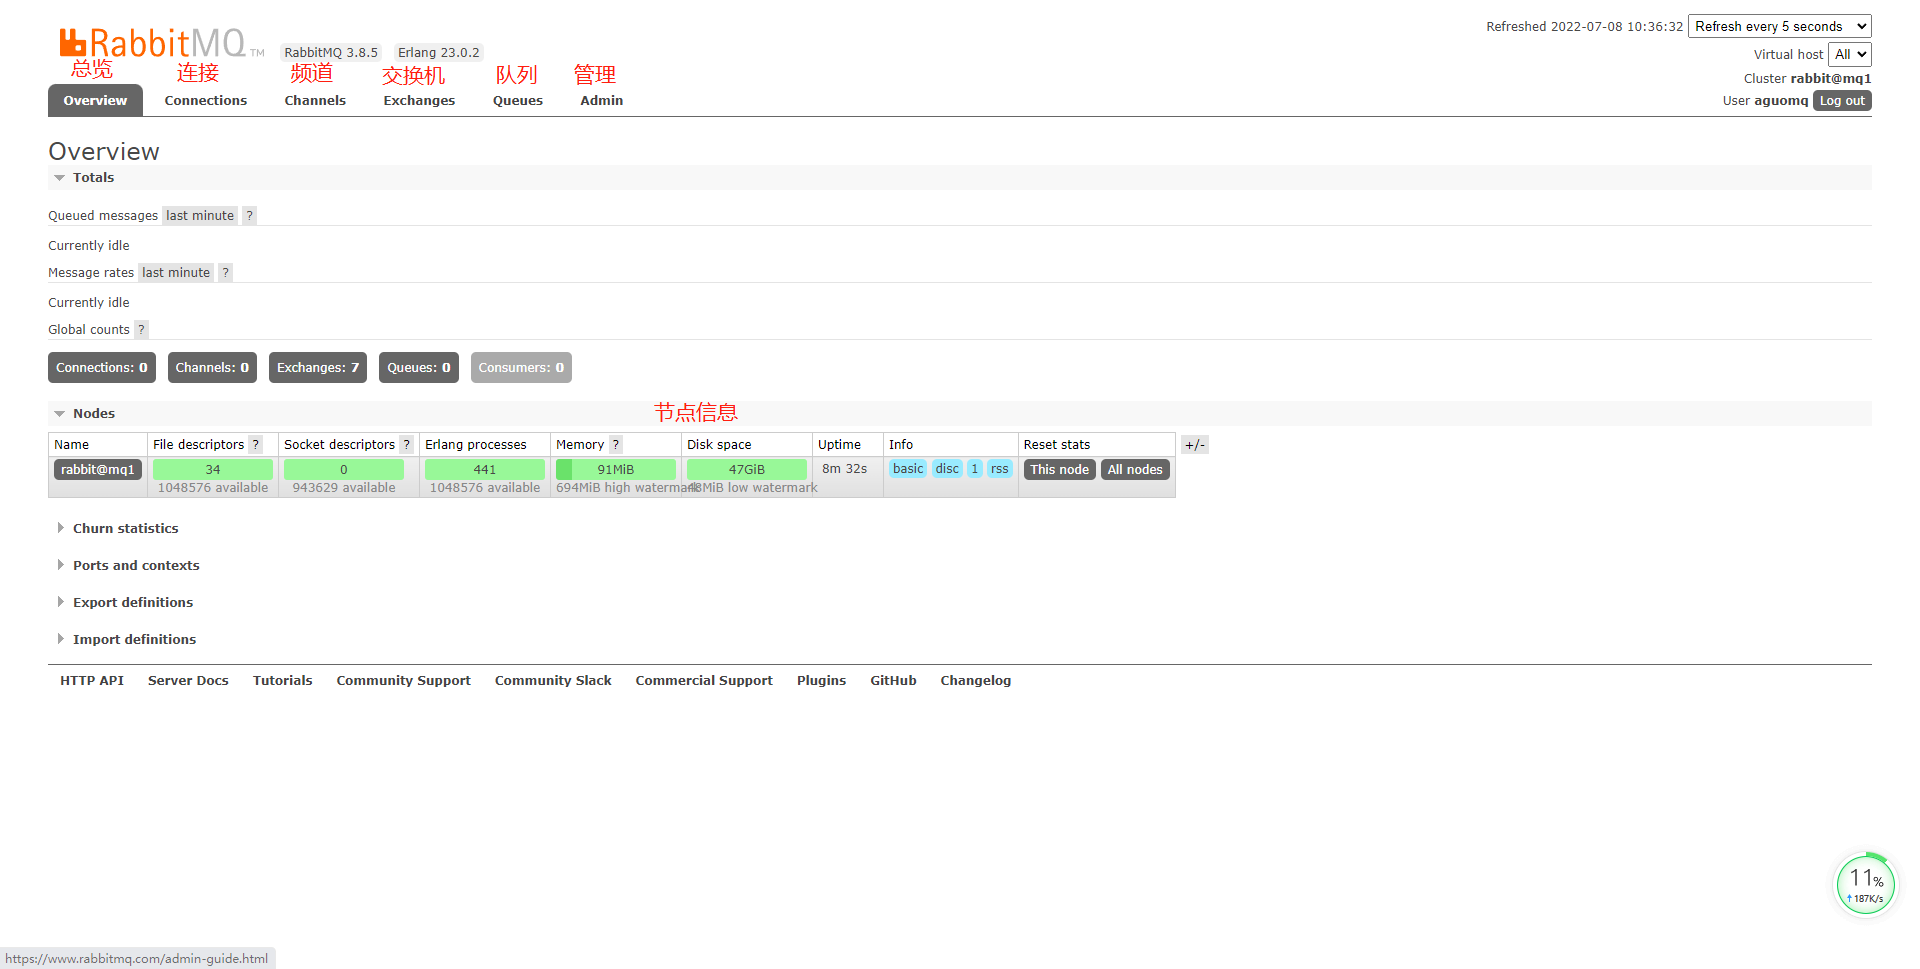
Task: Open the Message rates help icon
Action: 224,272
